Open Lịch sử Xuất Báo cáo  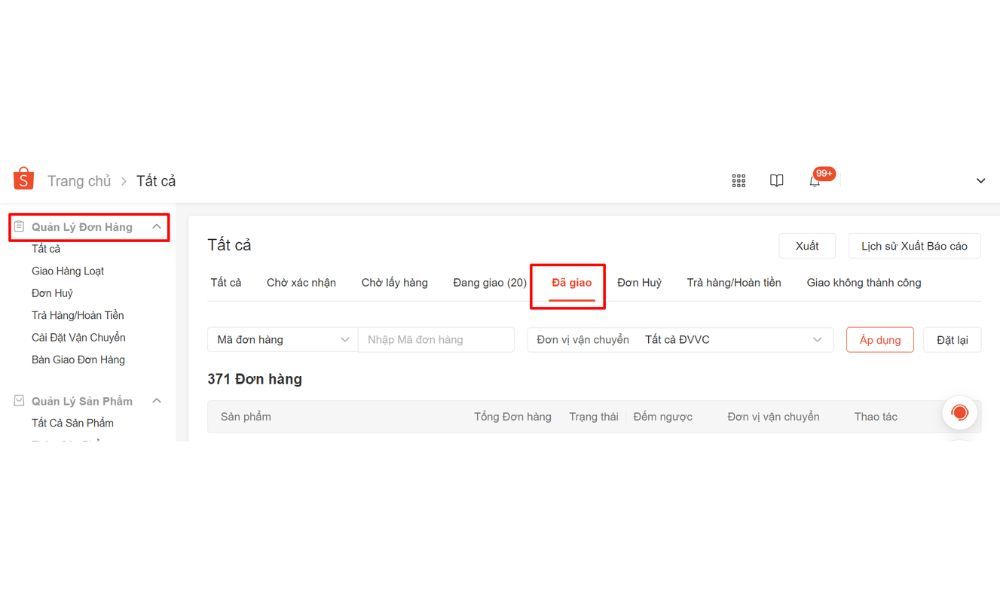coord(915,246)
